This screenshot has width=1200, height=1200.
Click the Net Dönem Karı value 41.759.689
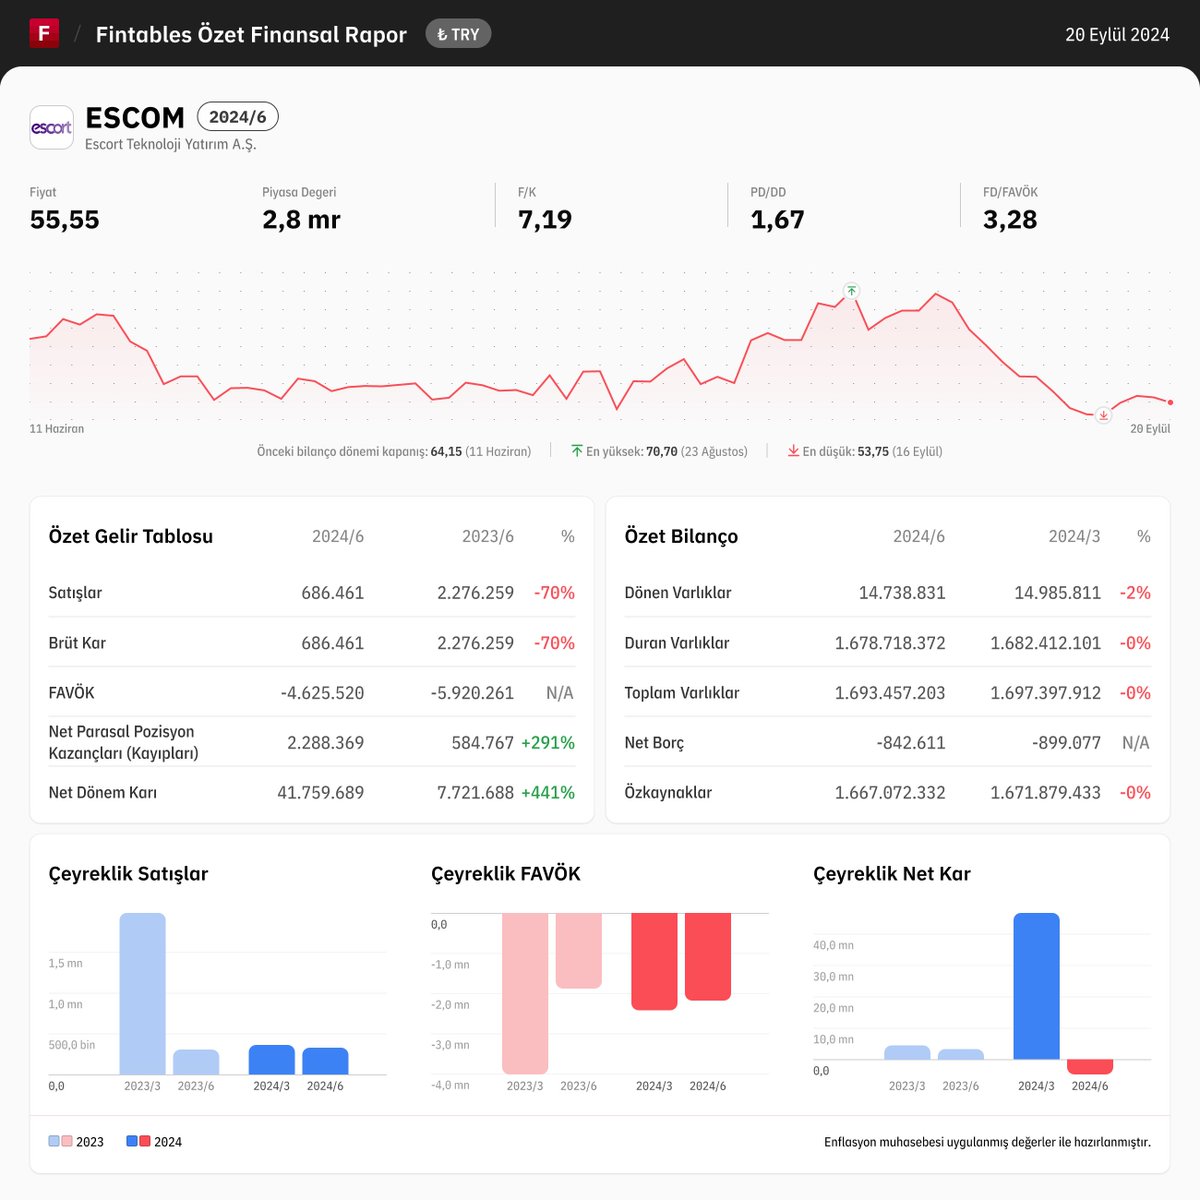(321, 793)
